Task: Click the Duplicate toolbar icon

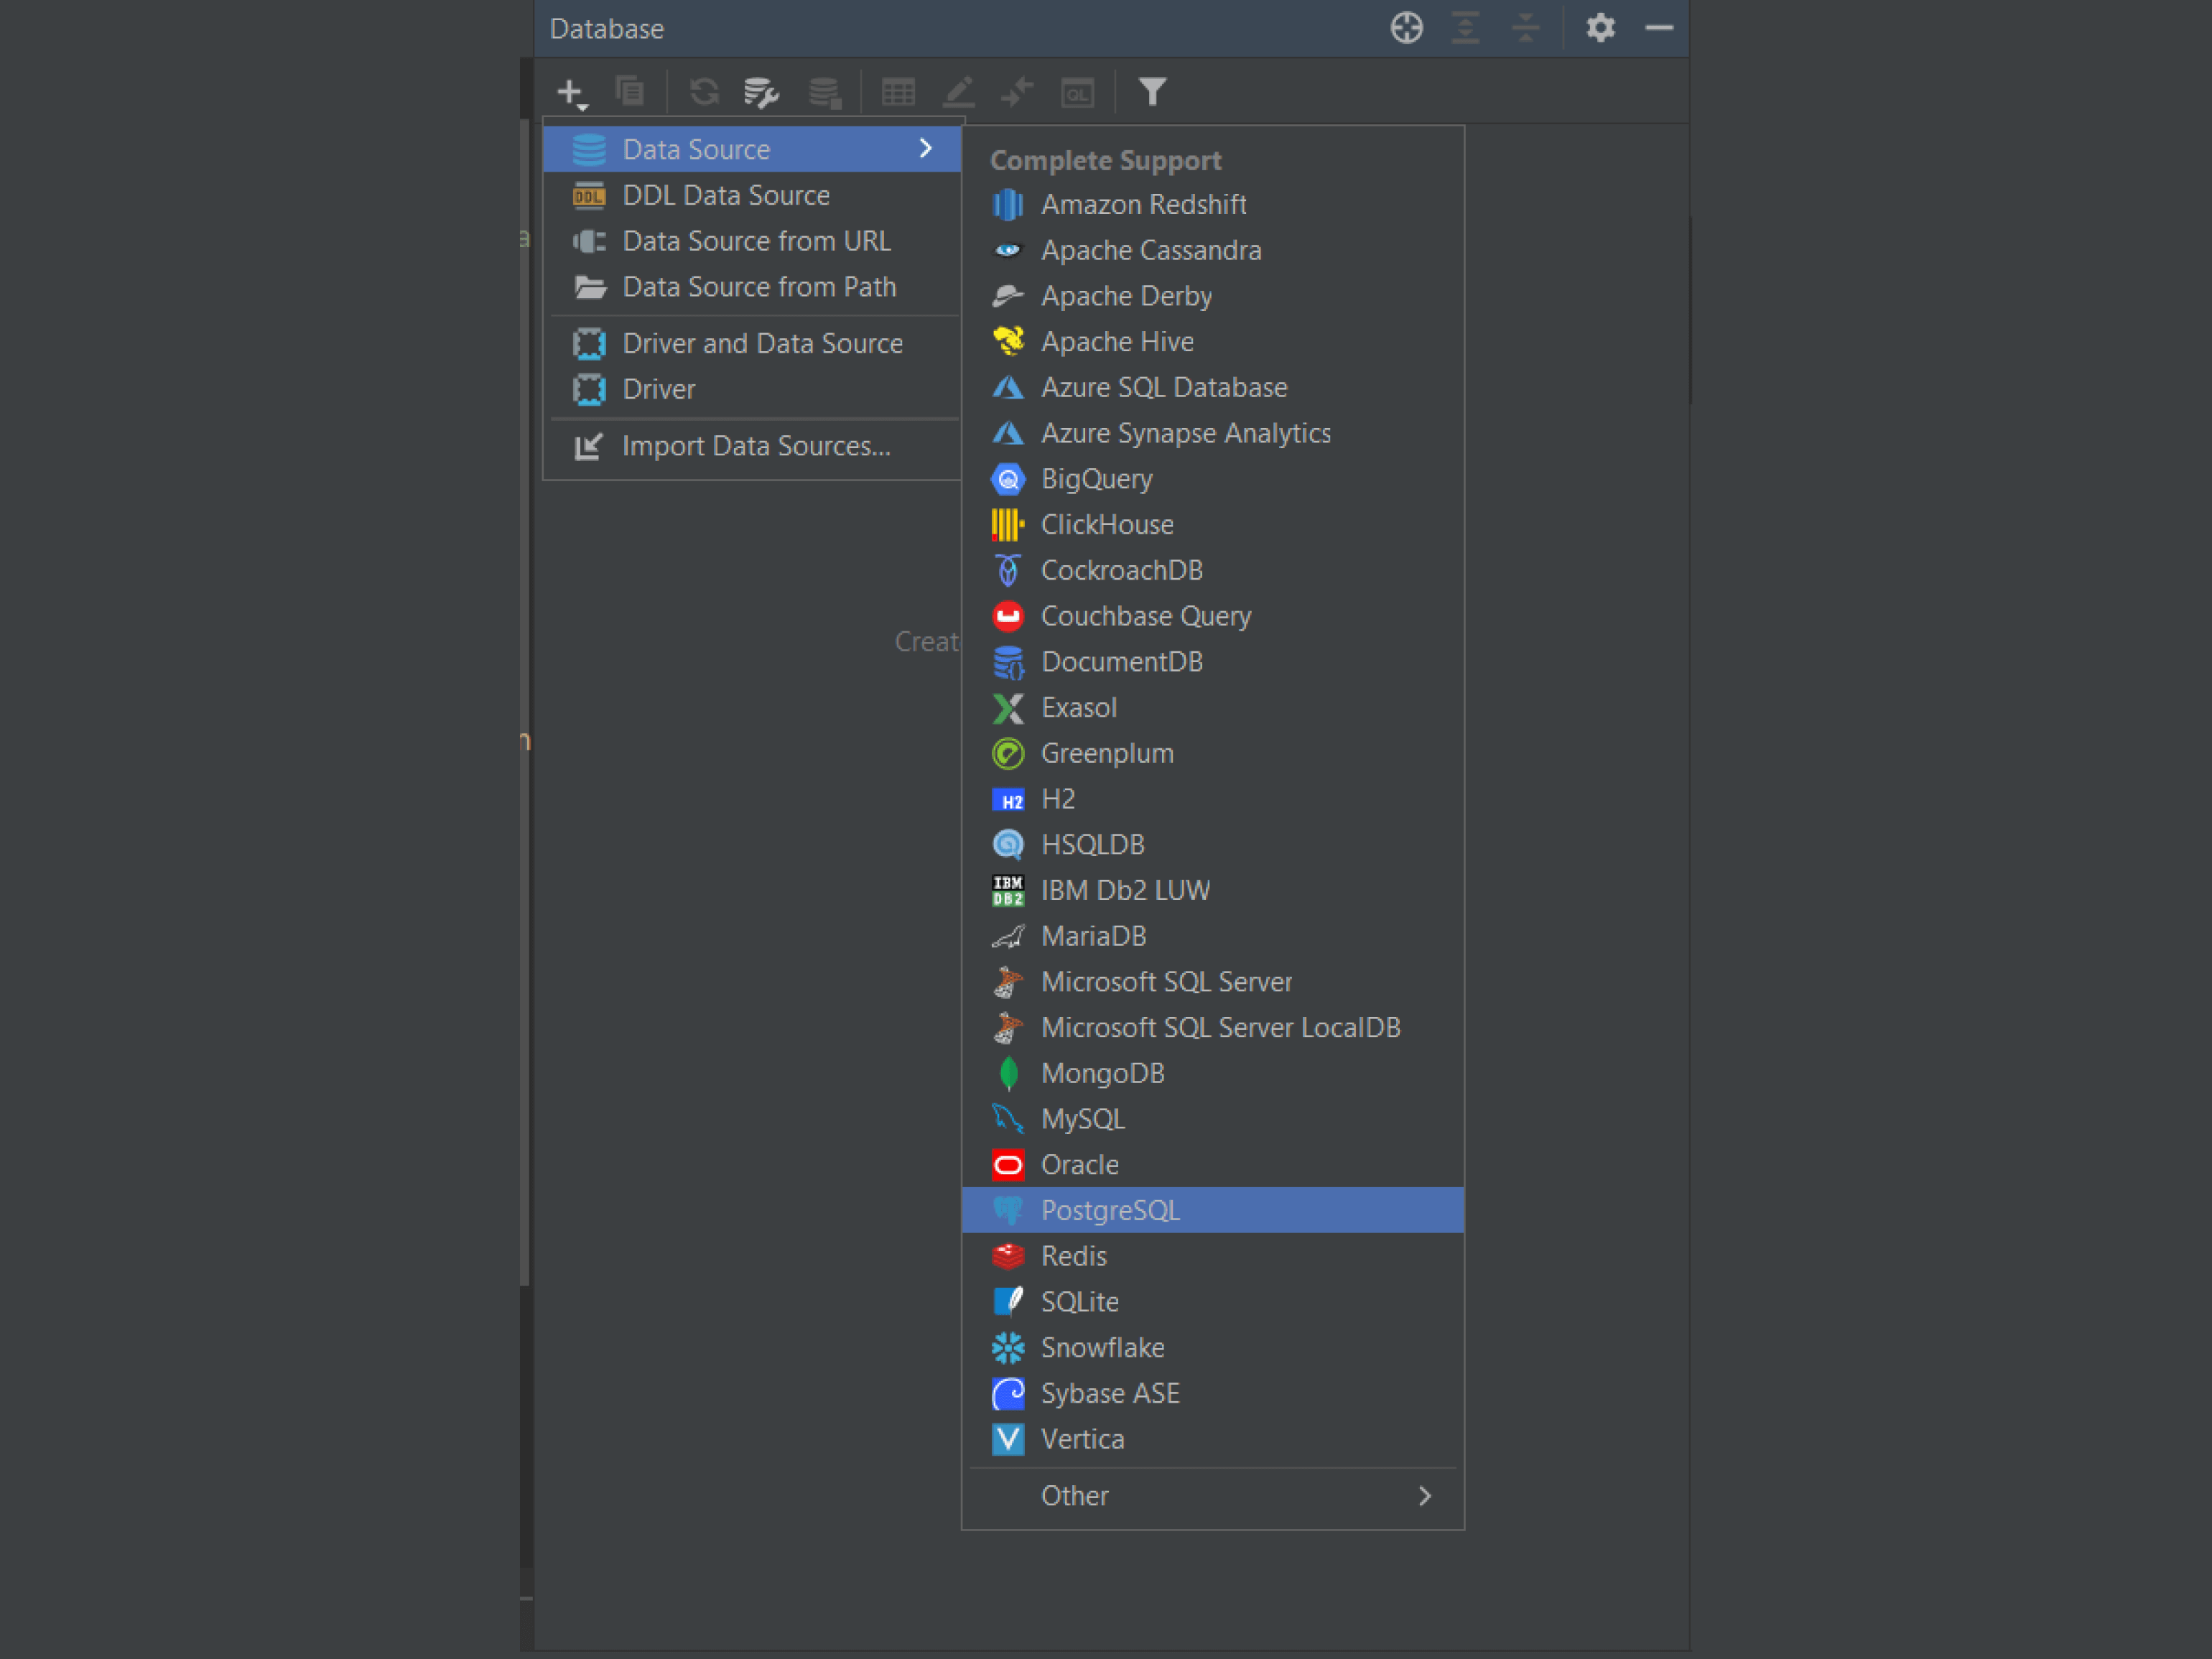Action: click(x=630, y=92)
